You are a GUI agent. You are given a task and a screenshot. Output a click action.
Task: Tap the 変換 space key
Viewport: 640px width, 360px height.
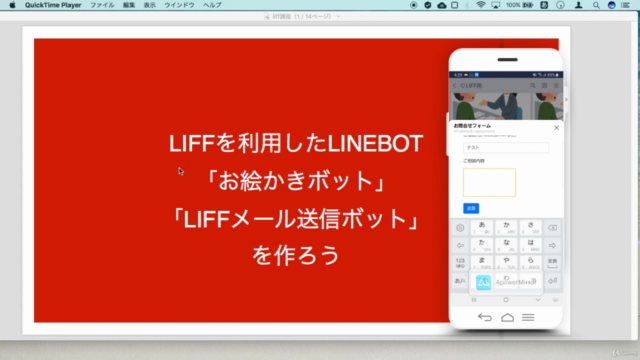pyautogui.click(x=552, y=263)
